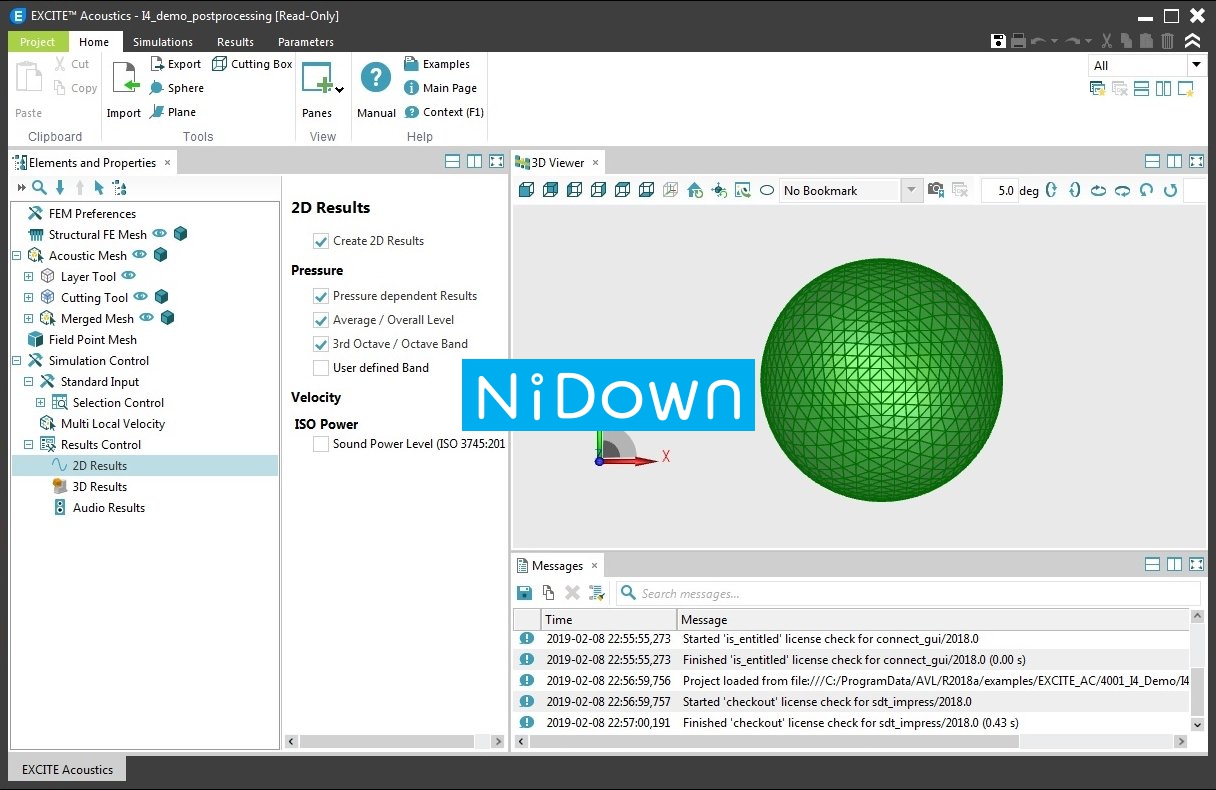Toggle Layer Tool visibility eye

point(128,276)
